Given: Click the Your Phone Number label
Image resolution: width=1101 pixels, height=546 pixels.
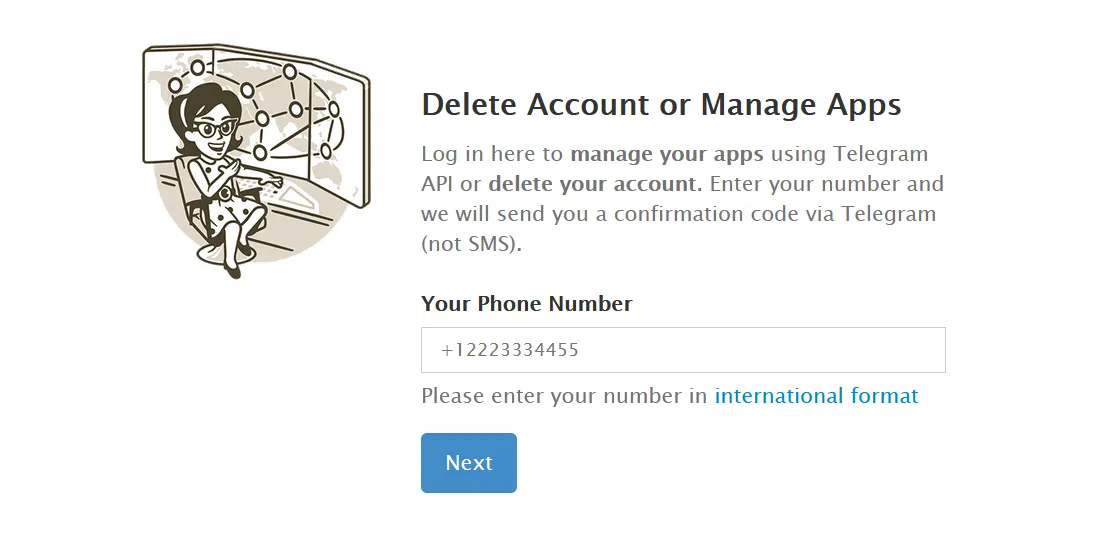Looking at the screenshot, I should coord(526,304).
